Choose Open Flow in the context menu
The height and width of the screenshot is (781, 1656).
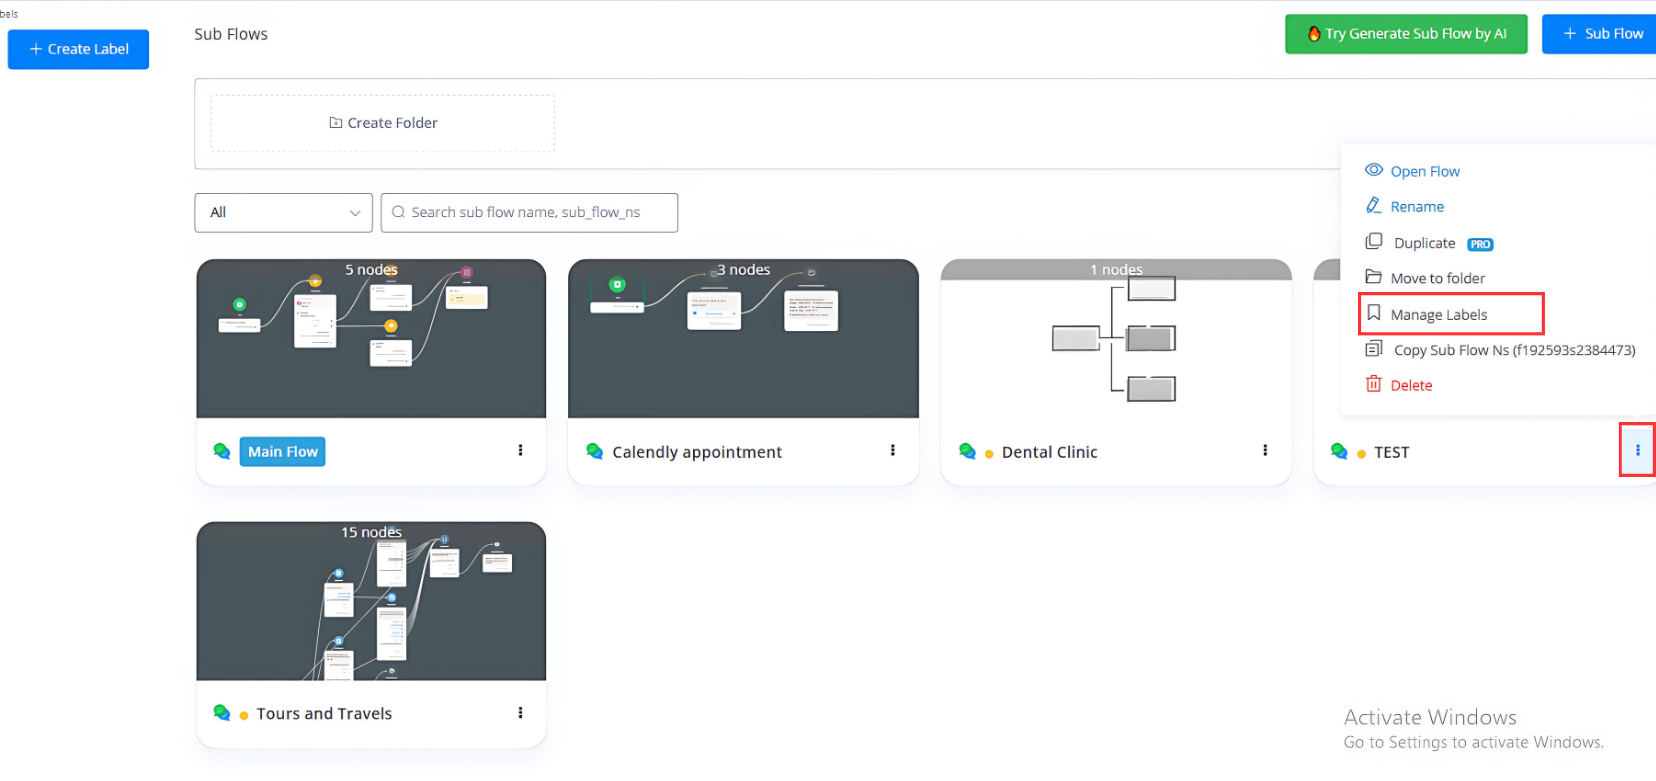point(1424,172)
